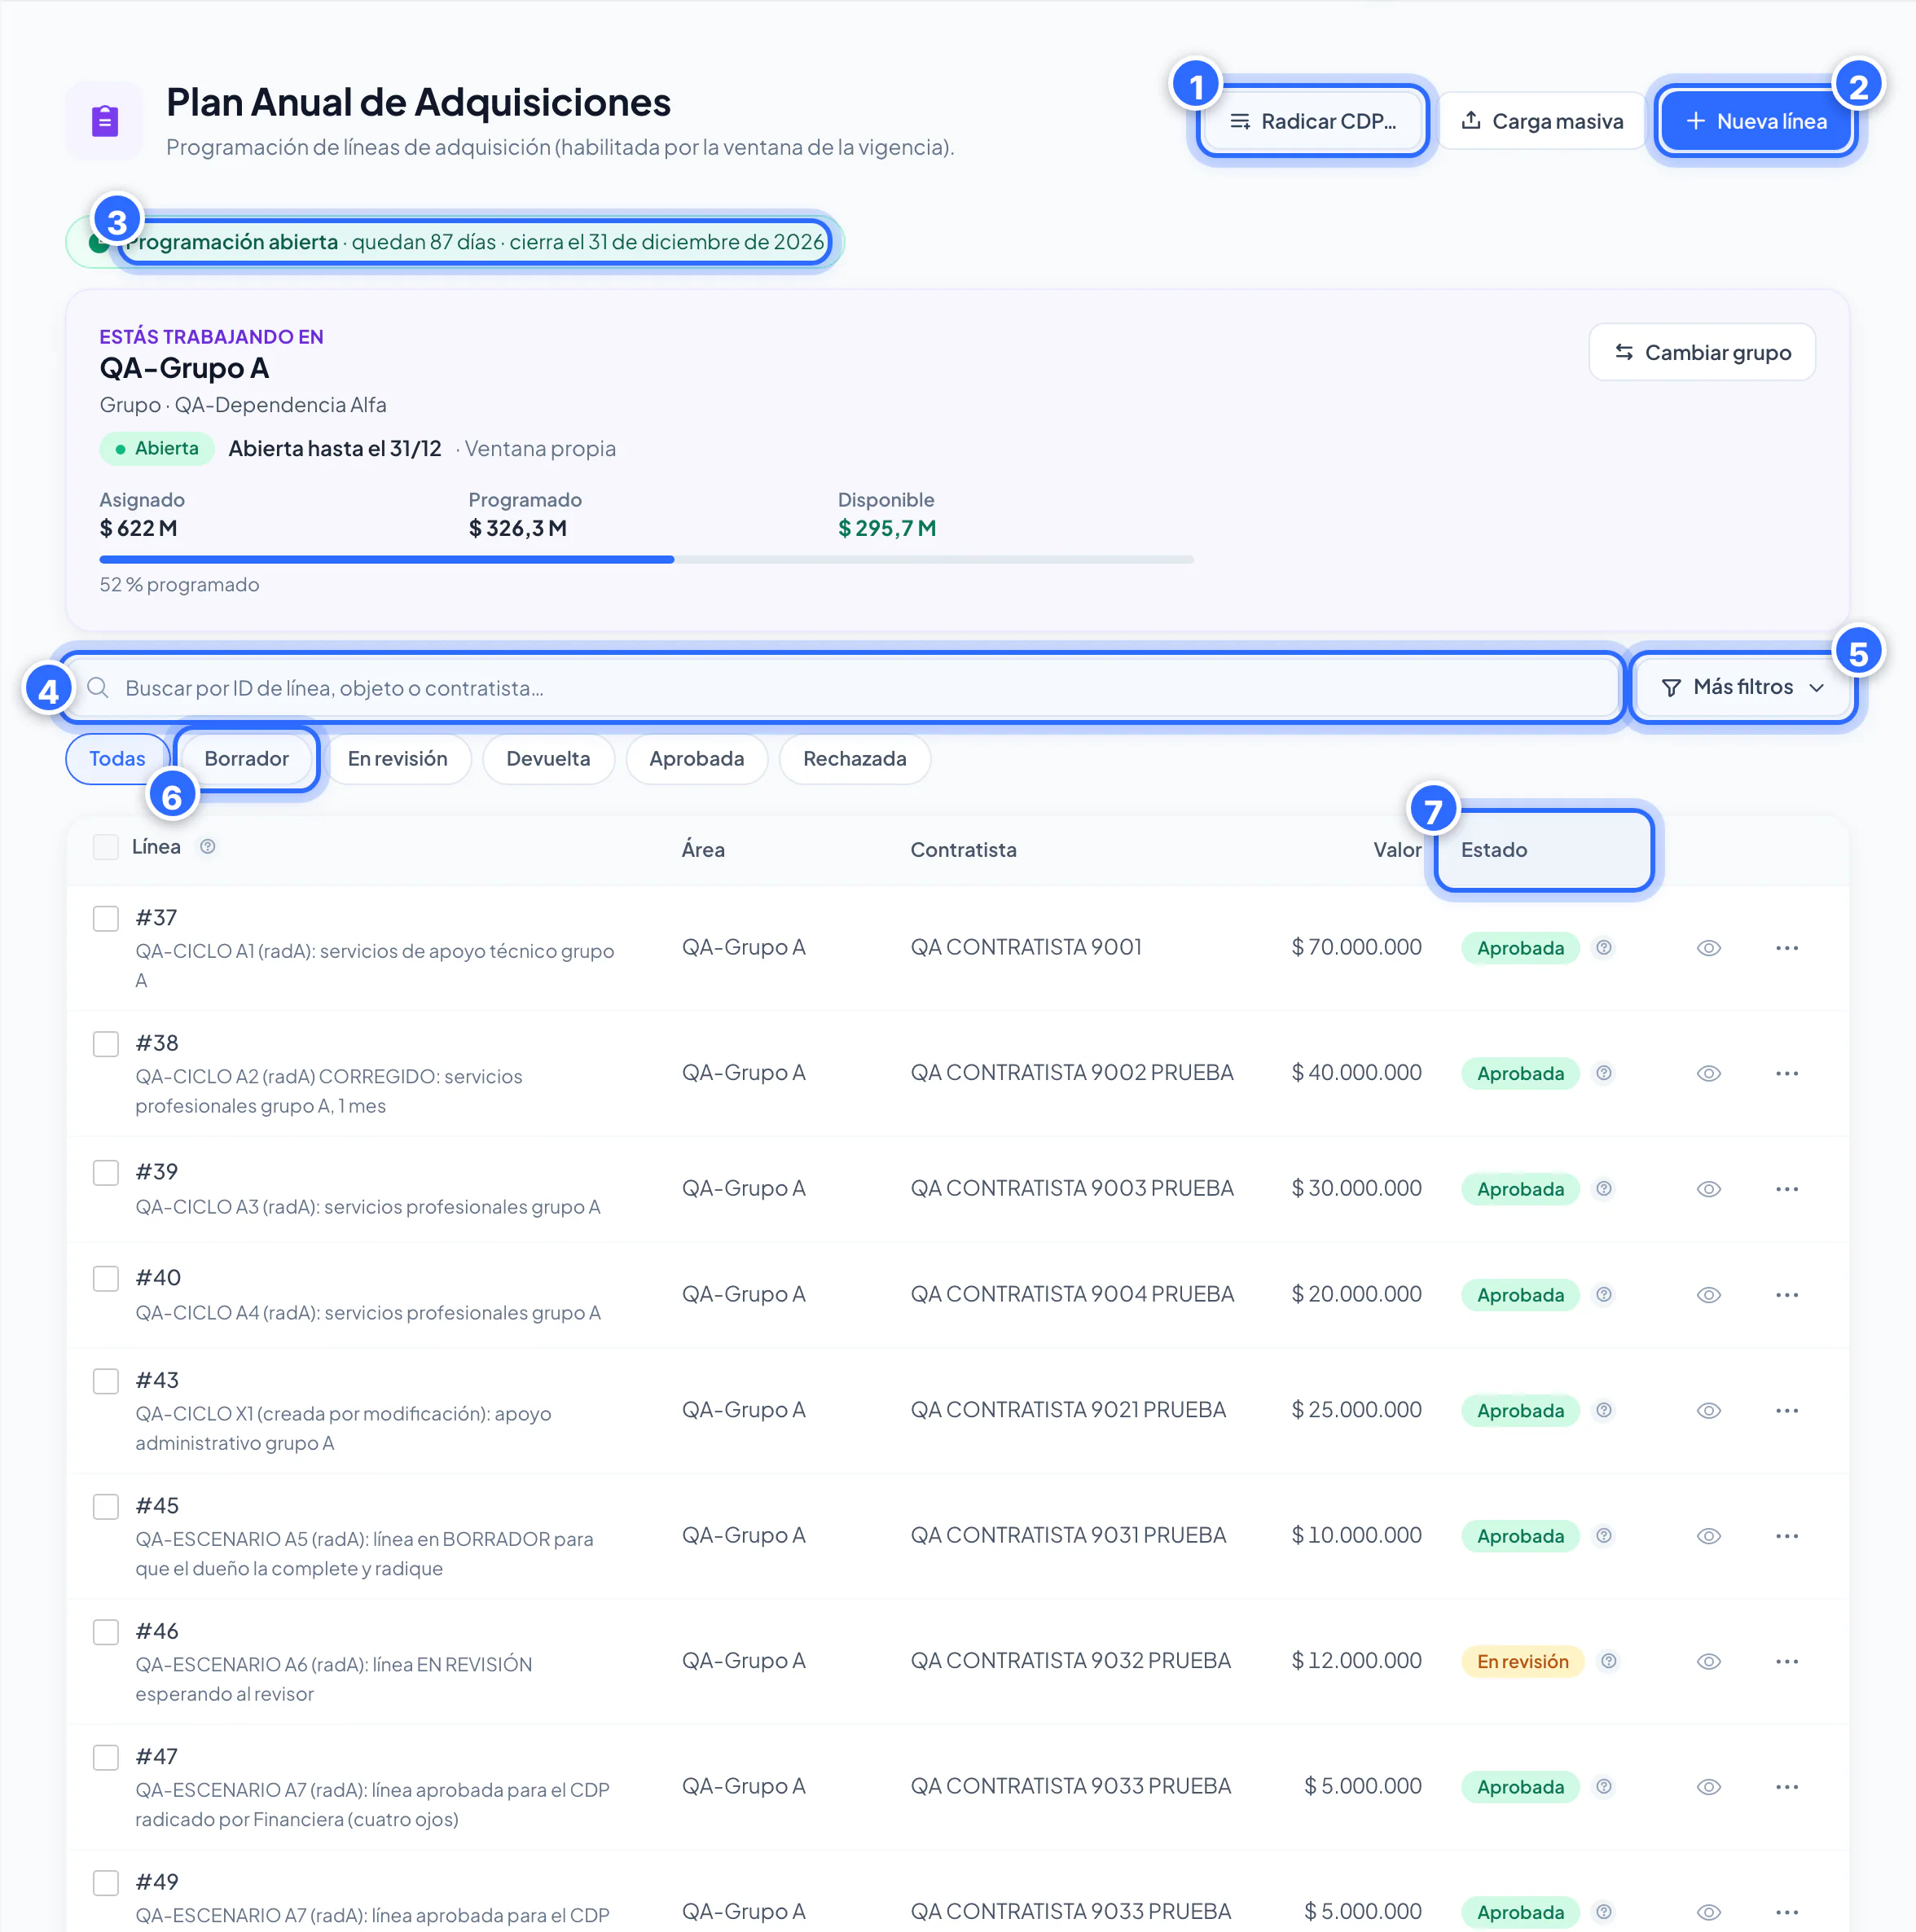Click the 52% programado progress bar

646,560
